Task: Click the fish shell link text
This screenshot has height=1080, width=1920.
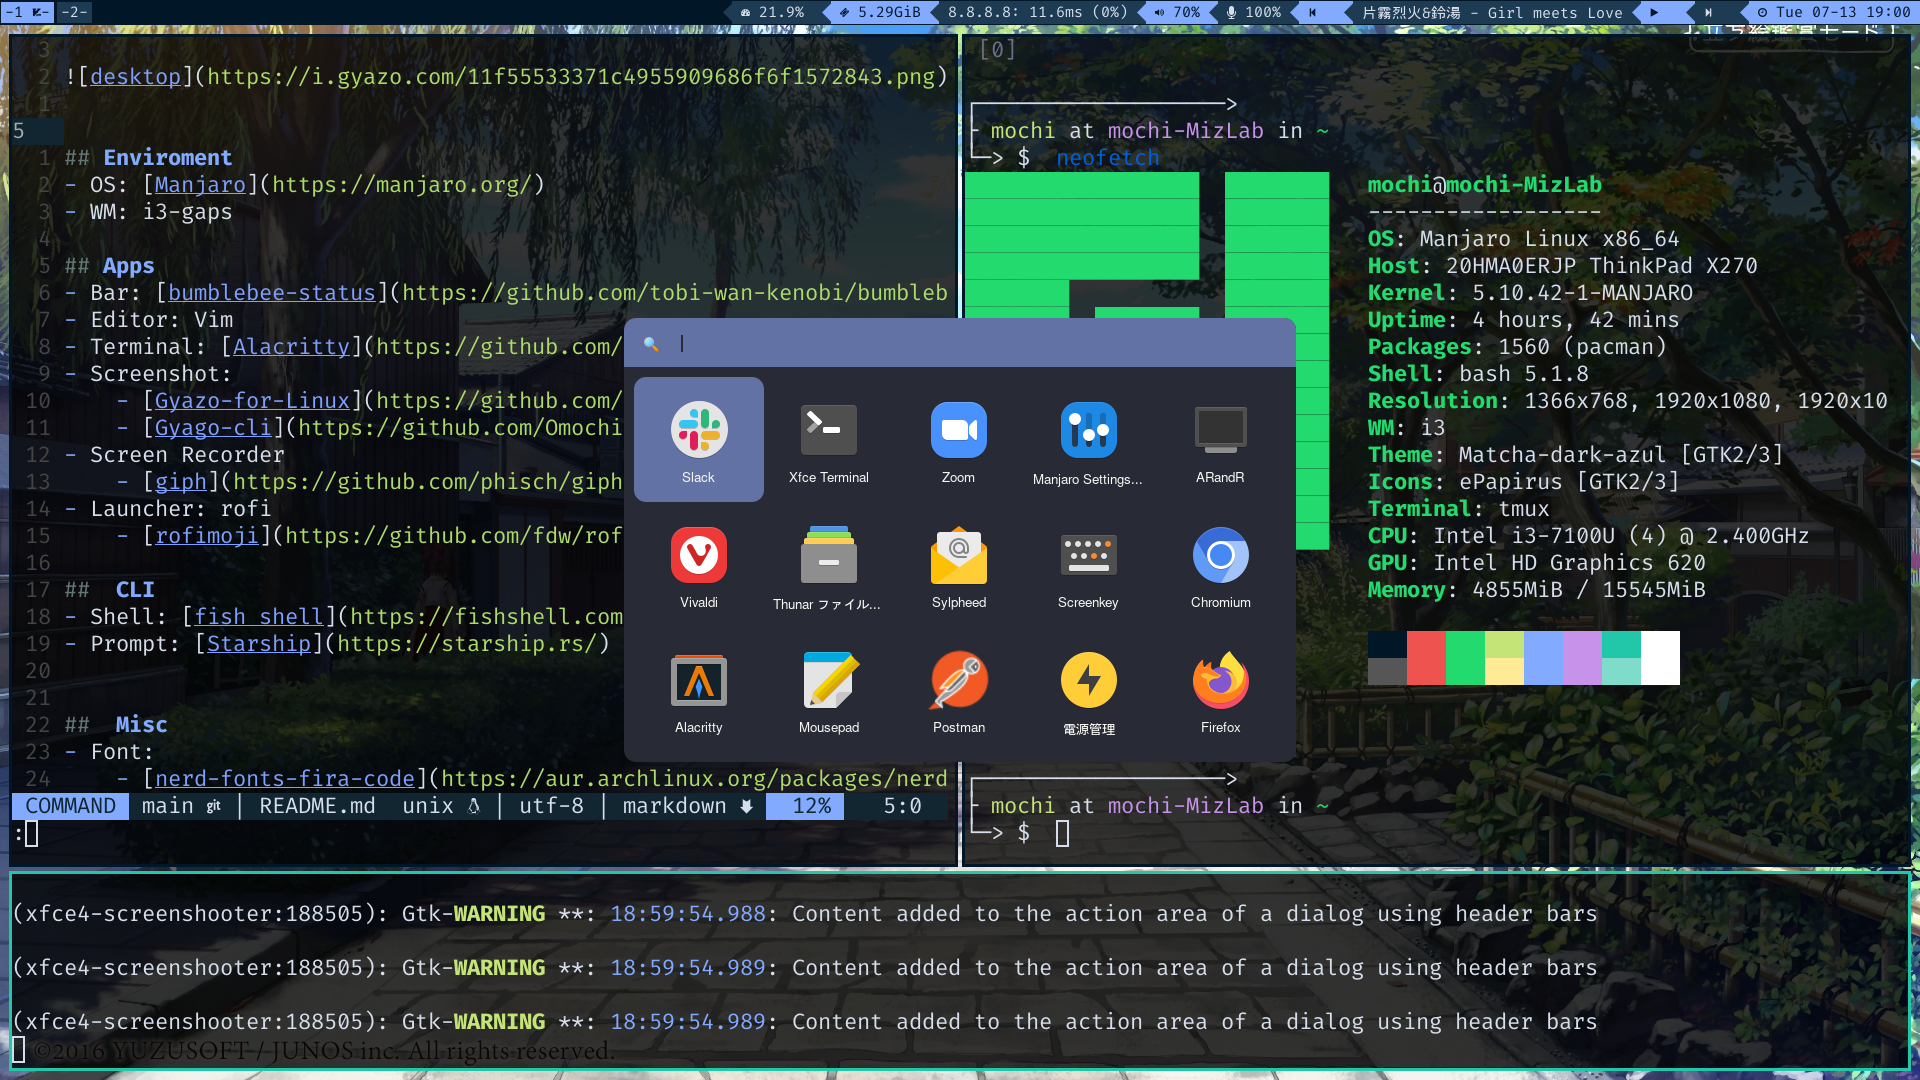Action: point(259,617)
